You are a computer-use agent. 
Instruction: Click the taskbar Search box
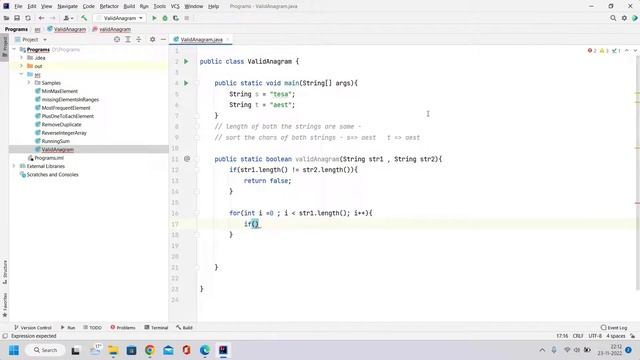pos(45,350)
